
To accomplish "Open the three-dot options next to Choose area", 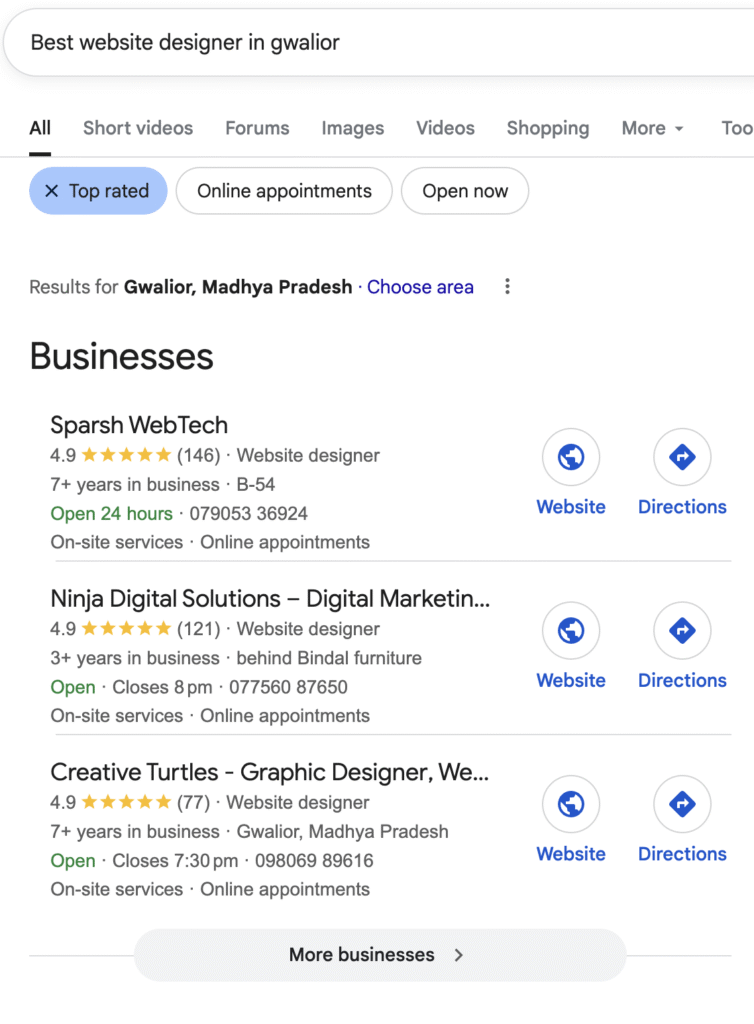I will [x=507, y=287].
